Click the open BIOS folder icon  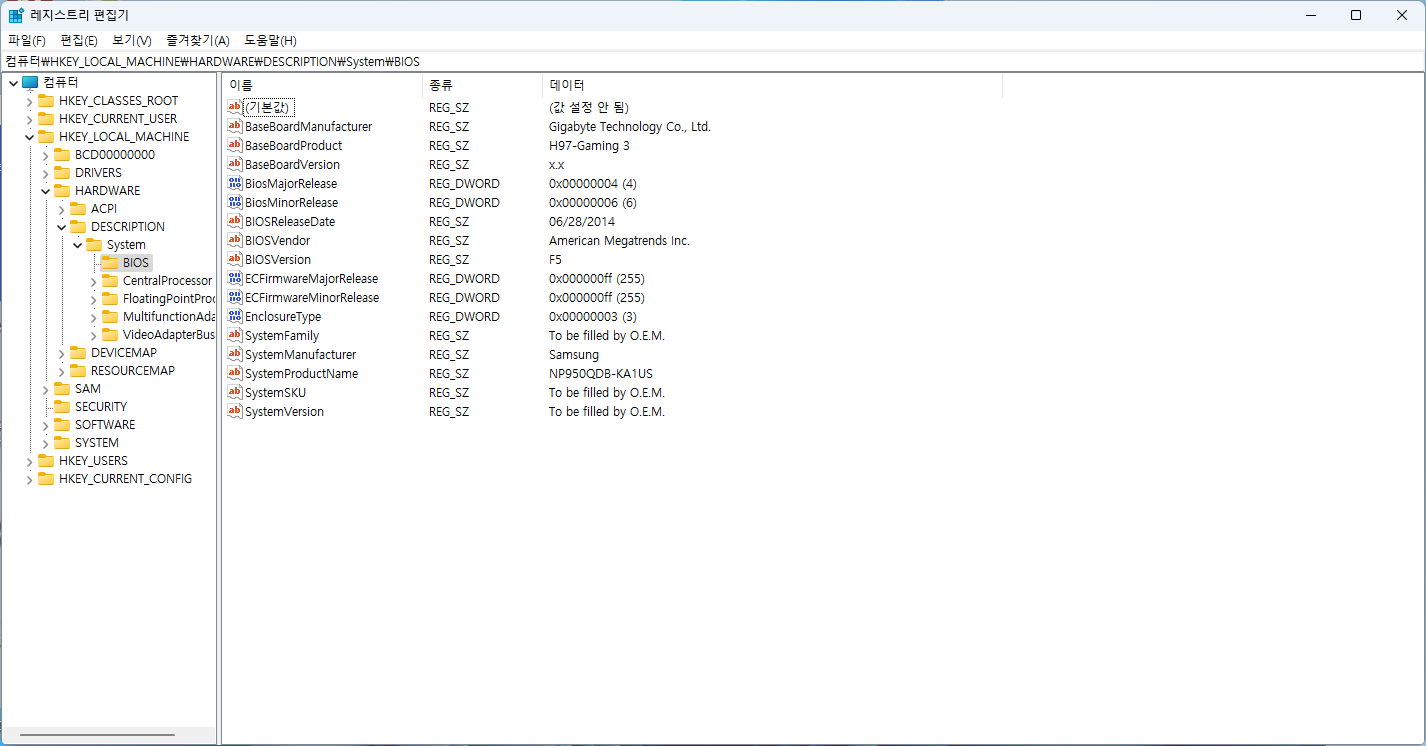coord(110,263)
